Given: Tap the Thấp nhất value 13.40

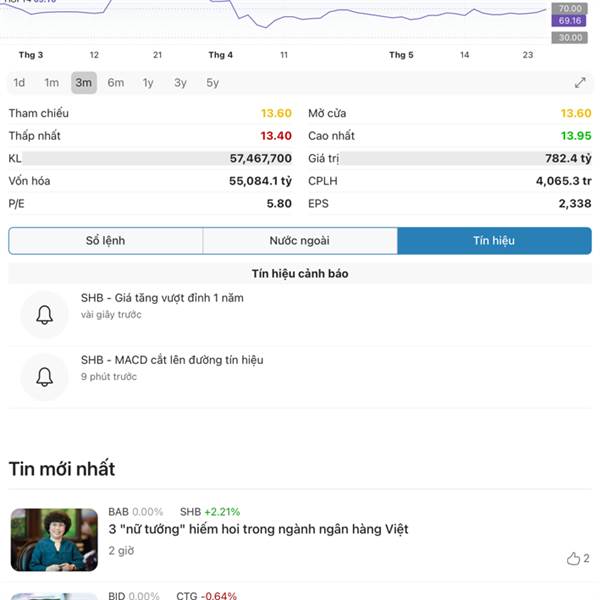Looking at the screenshot, I should click(276, 136).
